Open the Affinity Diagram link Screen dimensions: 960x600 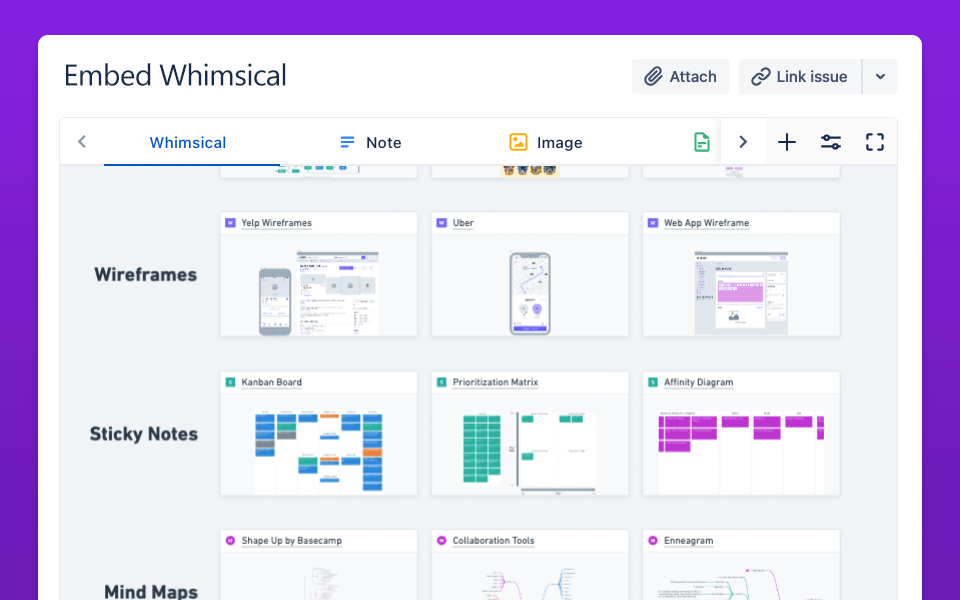699,382
